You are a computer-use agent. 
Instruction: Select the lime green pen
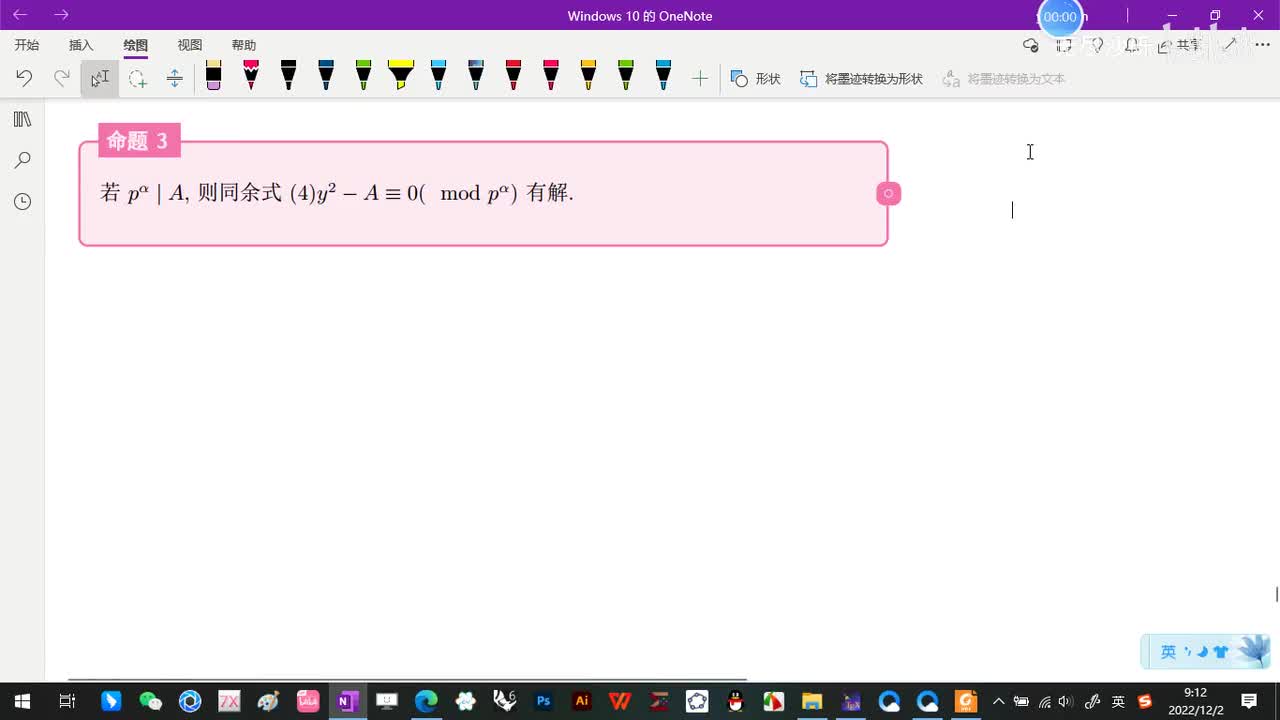point(626,76)
